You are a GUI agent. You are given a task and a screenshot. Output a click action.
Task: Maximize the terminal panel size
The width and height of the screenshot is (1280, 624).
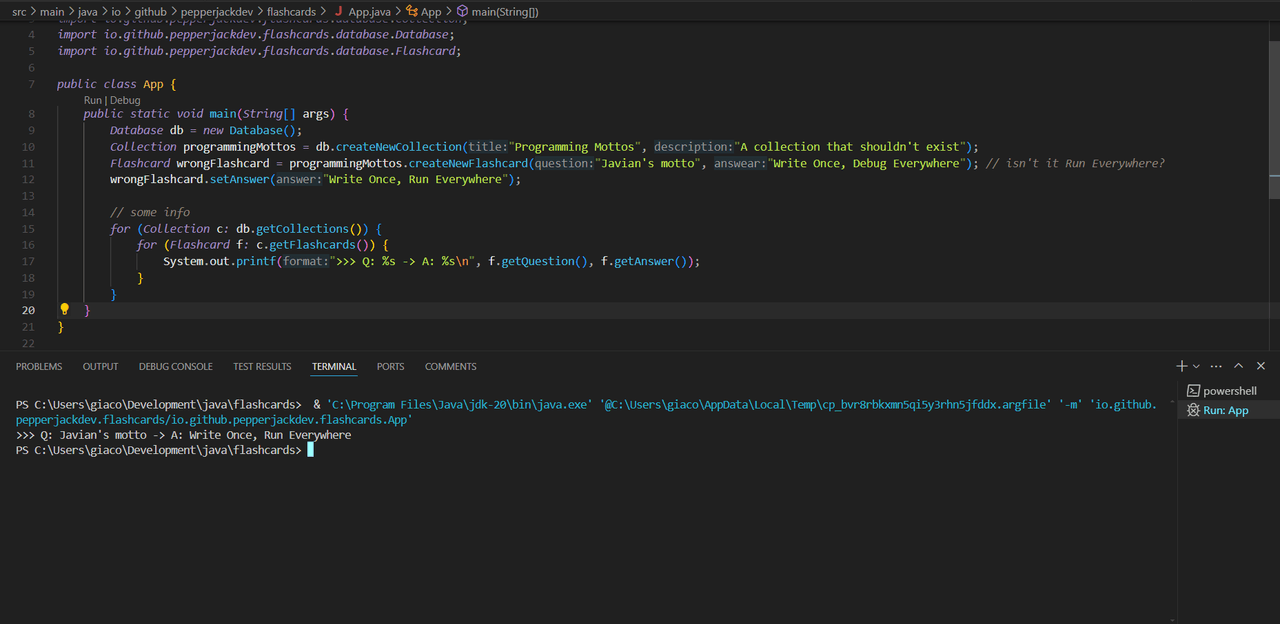(x=1239, y=366)
